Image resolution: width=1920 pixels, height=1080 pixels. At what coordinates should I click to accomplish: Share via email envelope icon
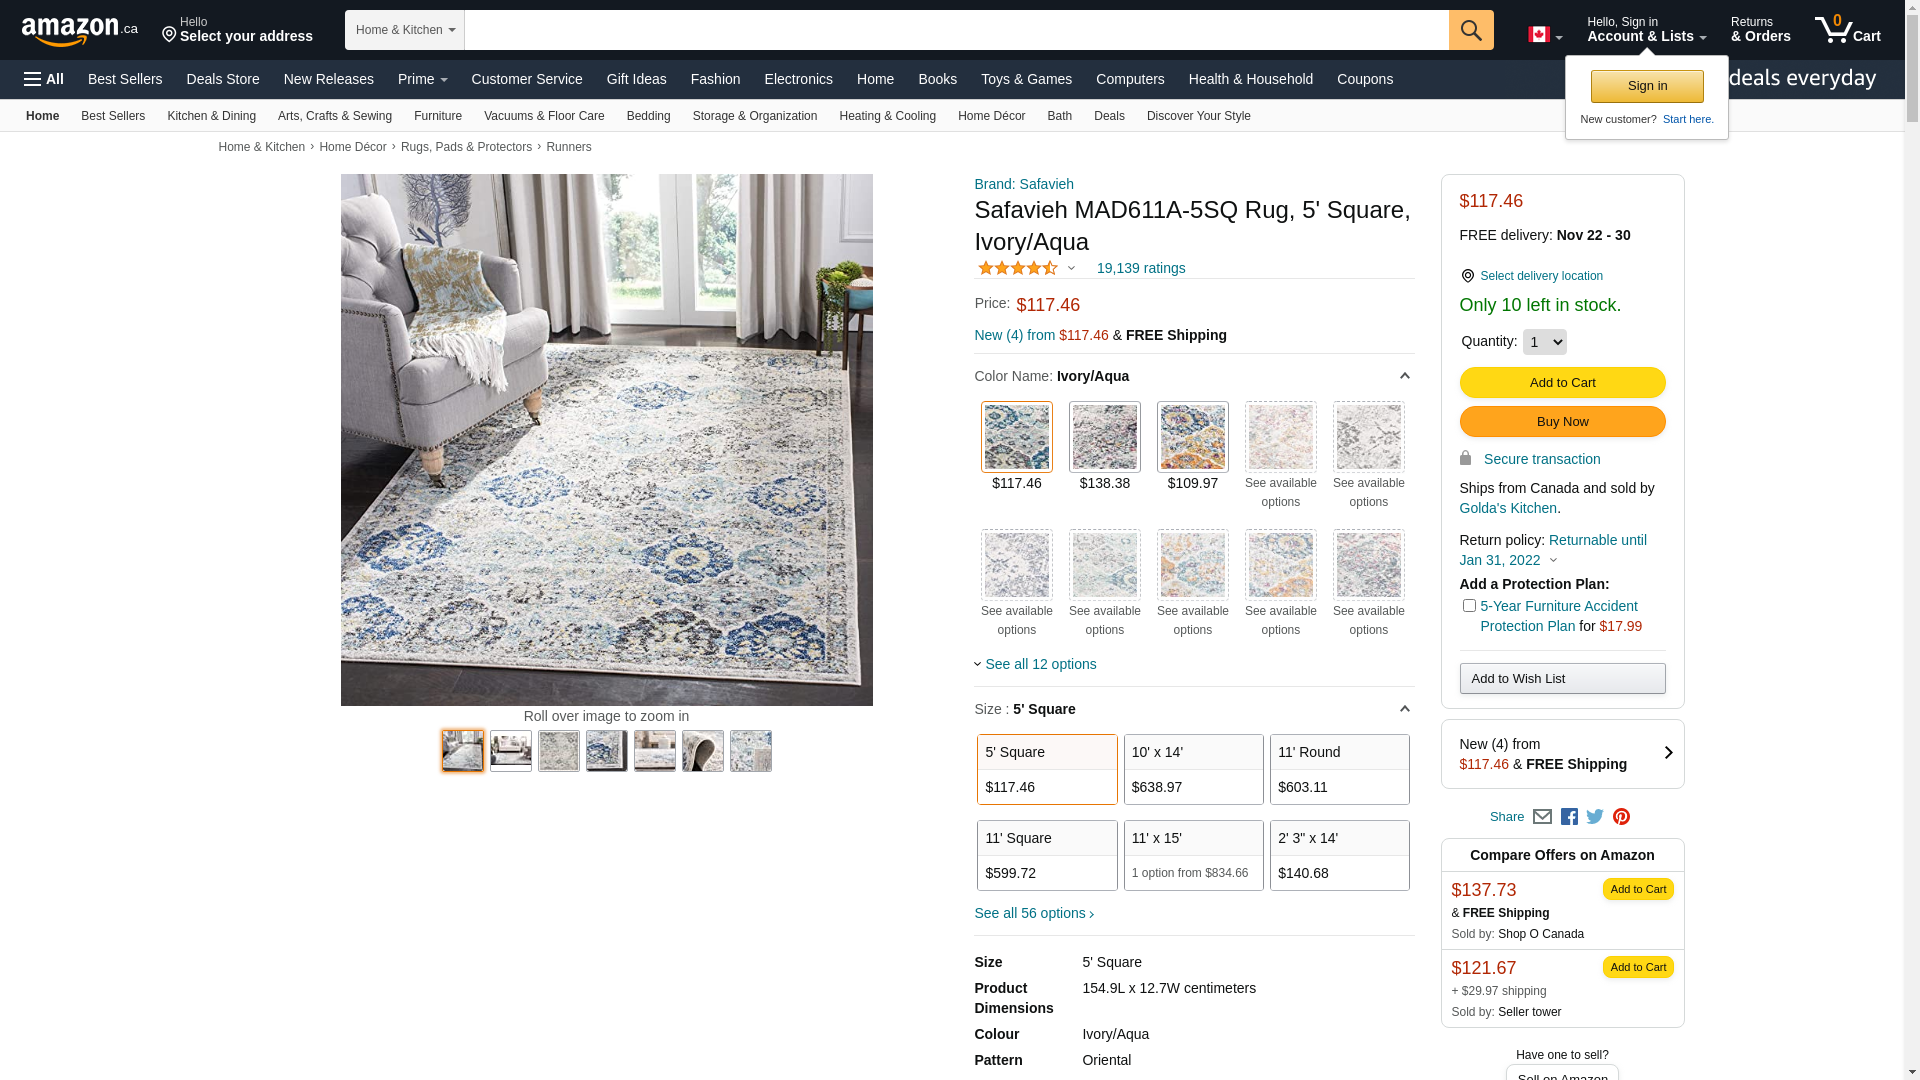pos(1542,817)
